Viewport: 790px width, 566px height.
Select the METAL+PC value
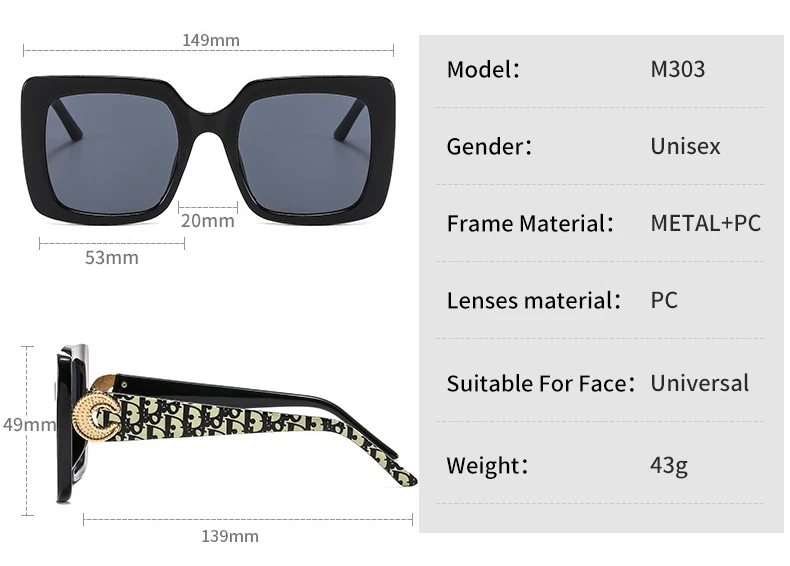pyautogui.click(x=705, y=223)
